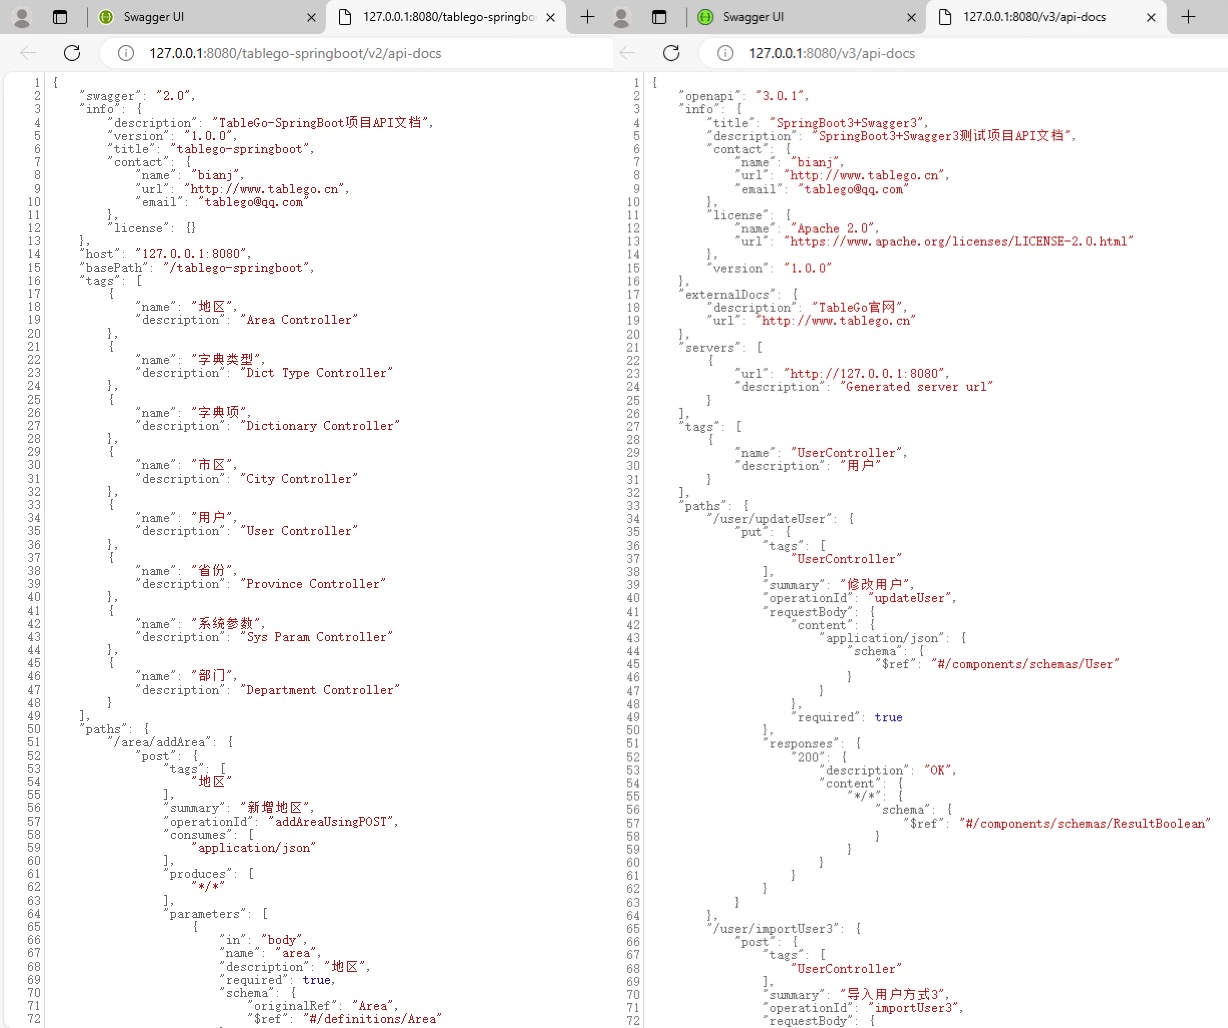Click "#/components/schemas/ResultBoolean" reference
The width and height of the screenshot is (1228, 1028).
pyautogui.click(x=1085, y=824)
